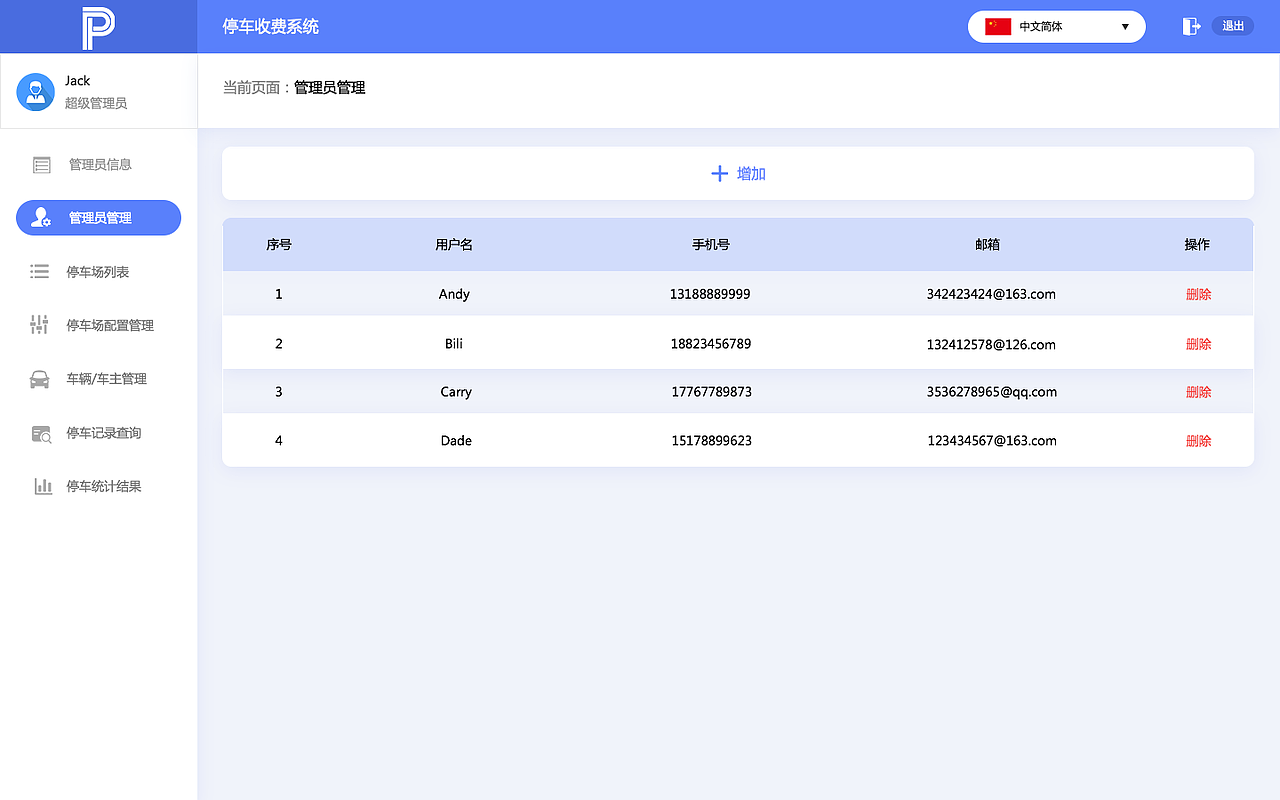Click phone number 13188889999
This screenshot has width=1280, height=800.
710,294
